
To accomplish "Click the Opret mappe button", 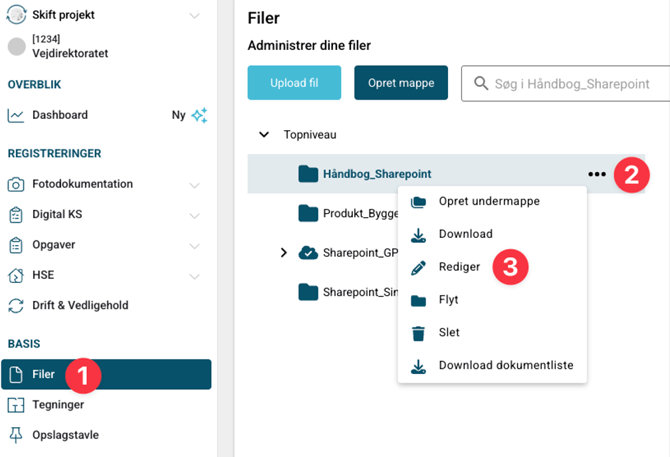I will click(400, 83).
